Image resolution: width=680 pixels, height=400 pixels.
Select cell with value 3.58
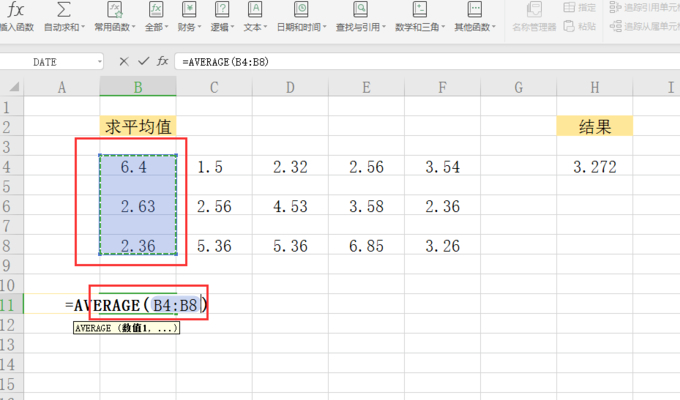pyautogui.click(x=366, y=206)
